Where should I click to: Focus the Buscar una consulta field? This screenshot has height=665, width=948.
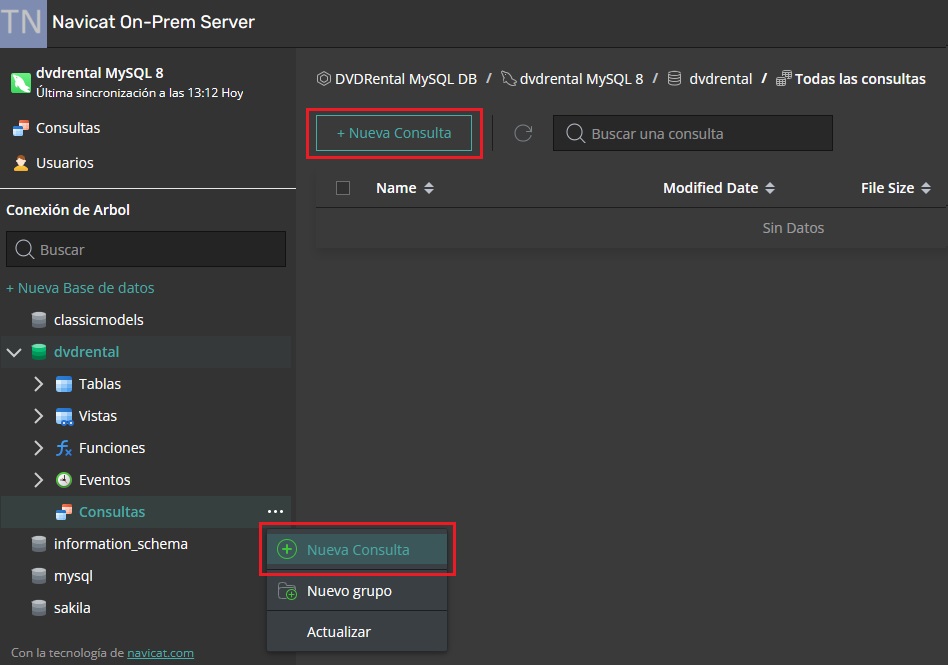click(693, 133)
